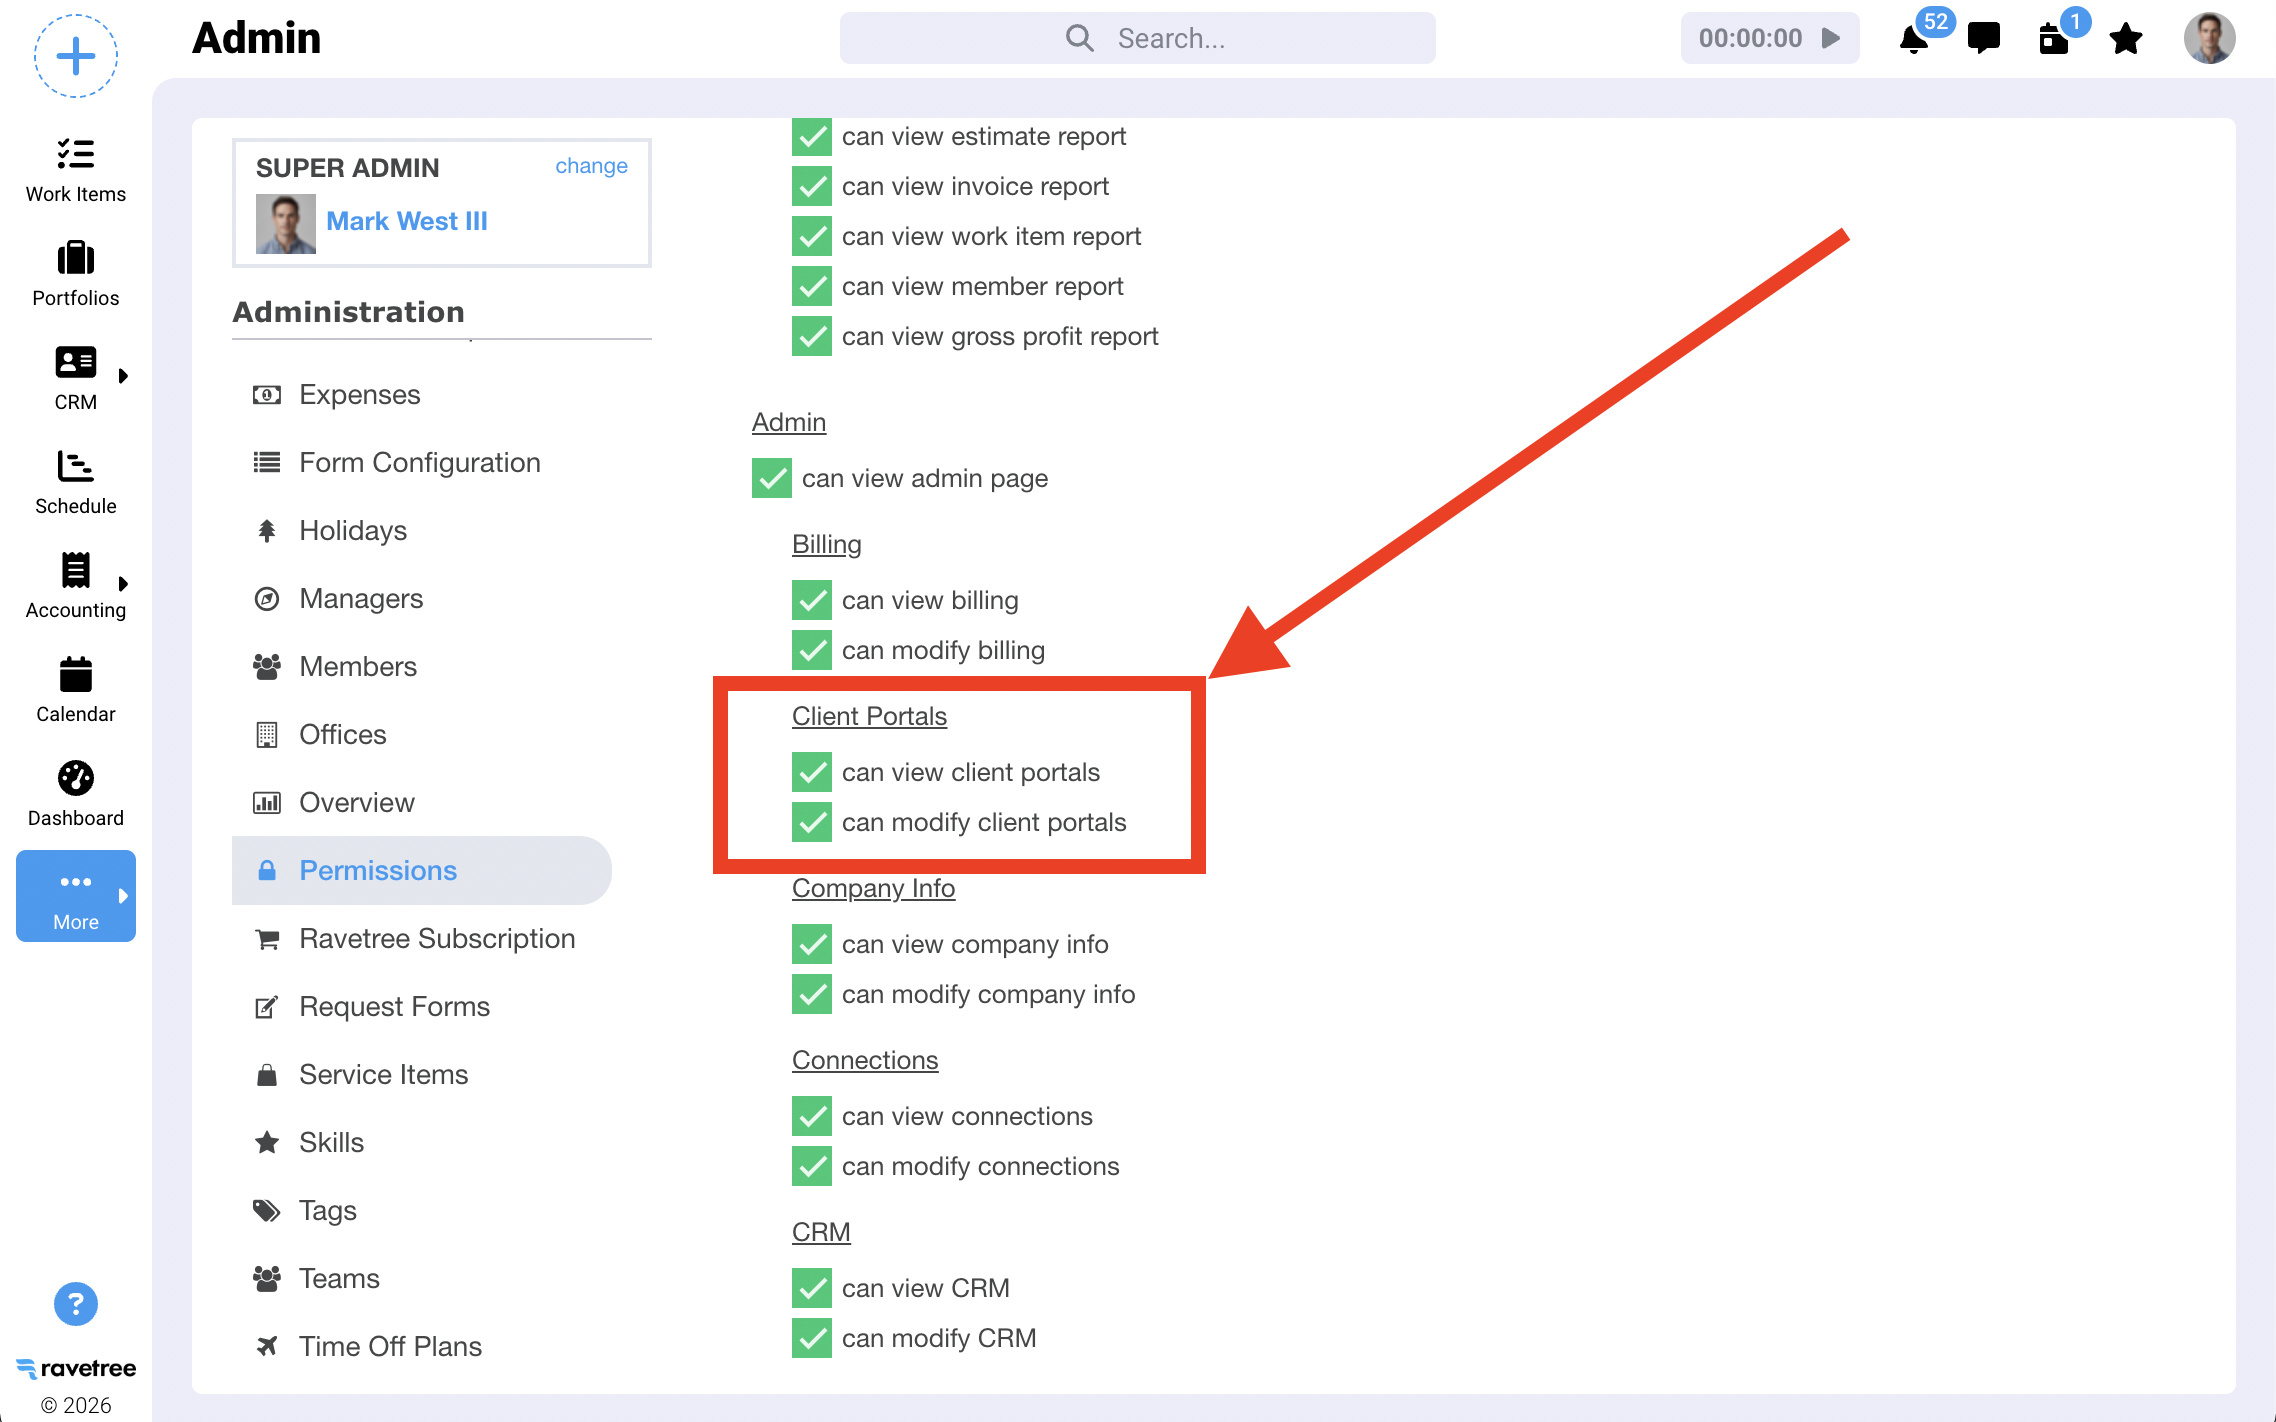Expand the CRM sidebar arrow
2276x1422 pixels.
click(123, 376)
